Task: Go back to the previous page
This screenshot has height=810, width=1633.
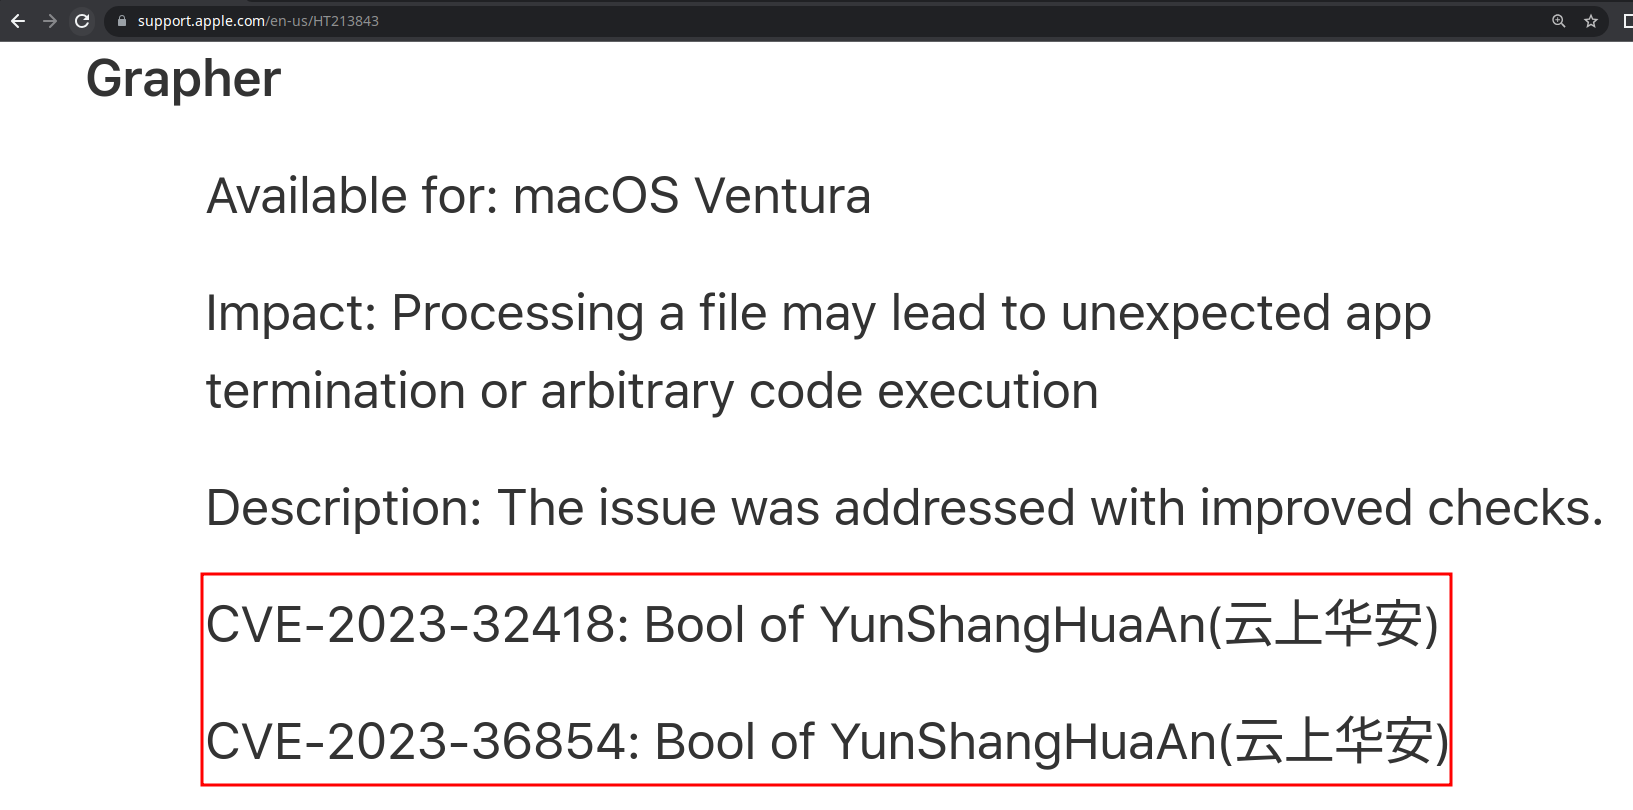Action: pyautogui.click(x=18, y=21)
